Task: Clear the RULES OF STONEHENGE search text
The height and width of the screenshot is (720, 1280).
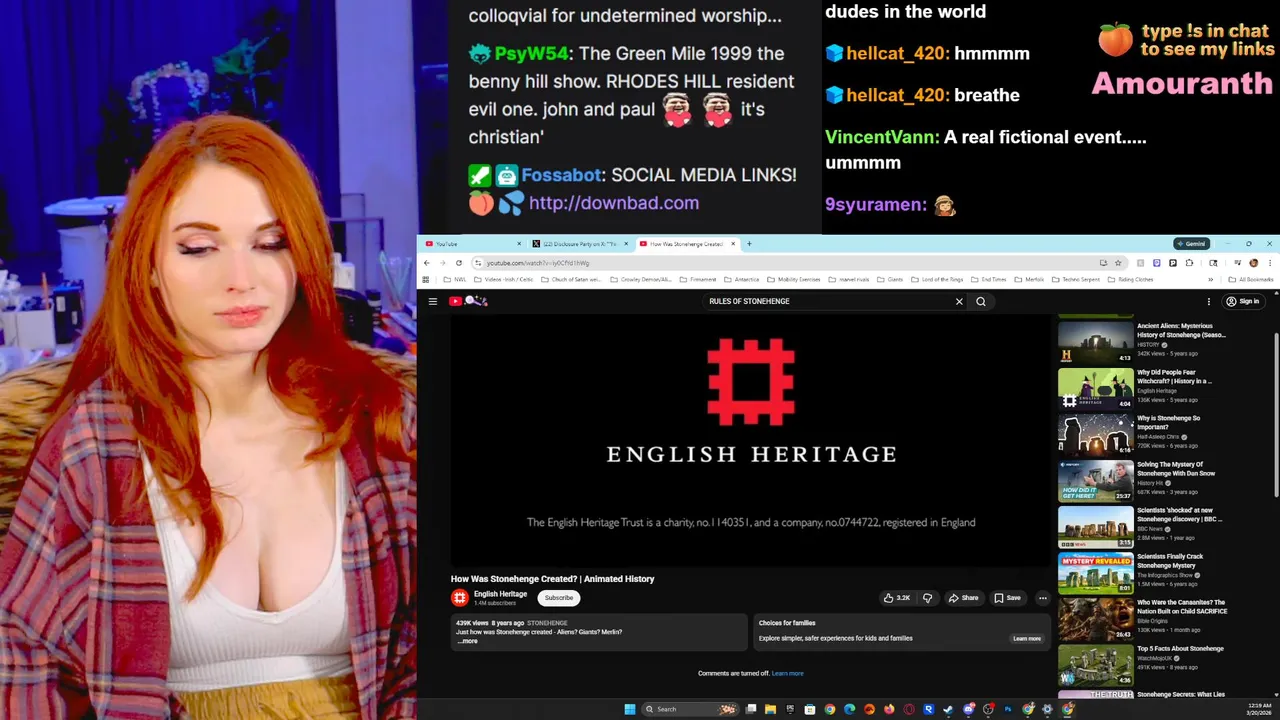Action: 959,301
